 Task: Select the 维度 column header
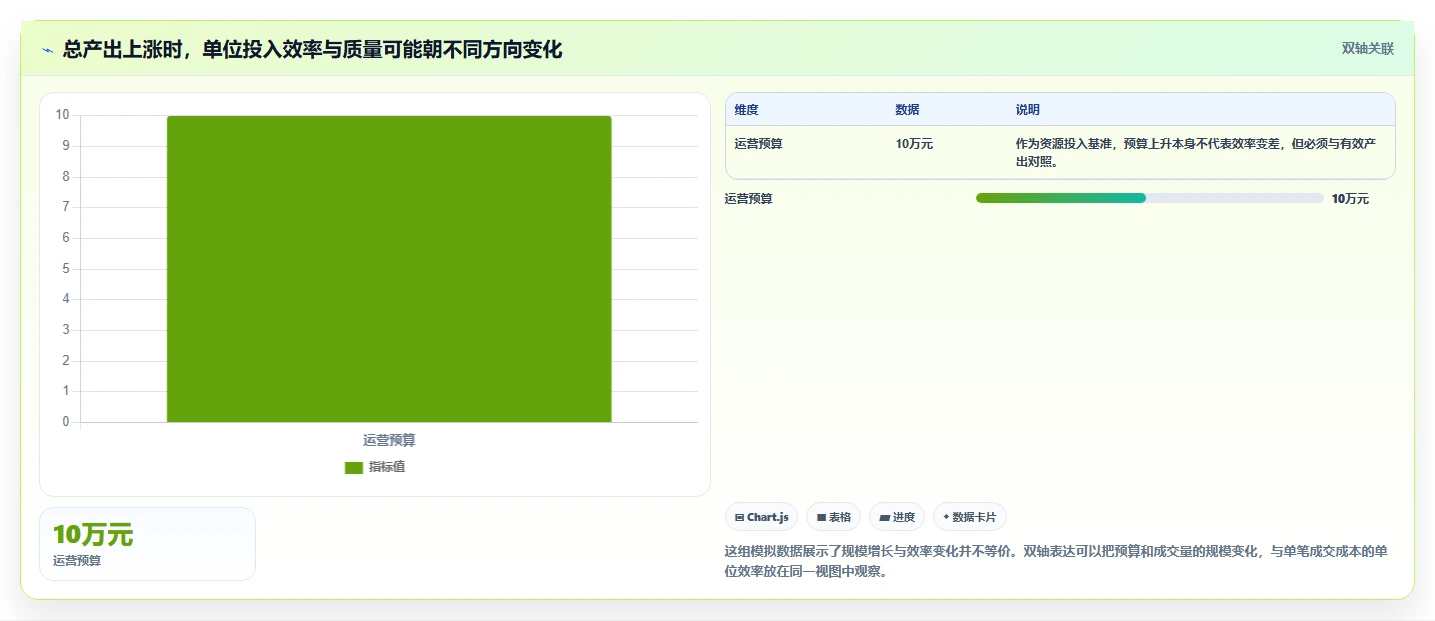click(x=746, y=110)
